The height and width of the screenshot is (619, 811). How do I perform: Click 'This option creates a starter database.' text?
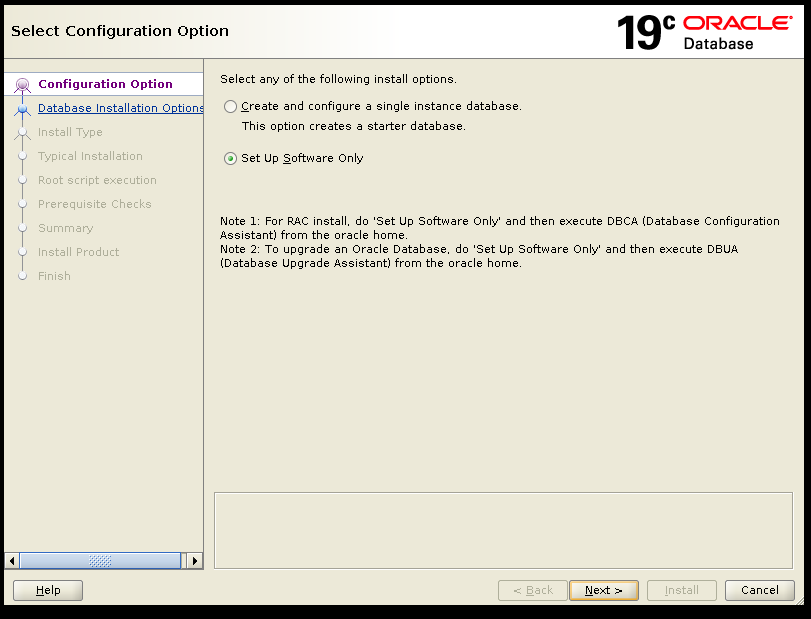pos(354,126)
